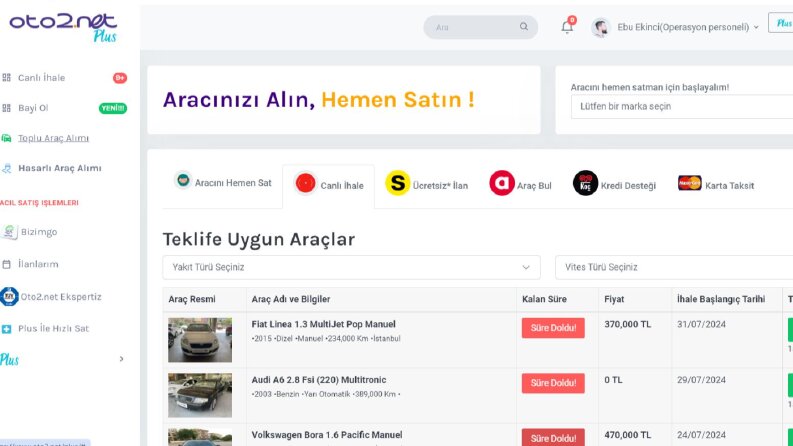The image size is (793, 446).
Task: Switch to Canlı İhale tab
Action: coord(329,186)
